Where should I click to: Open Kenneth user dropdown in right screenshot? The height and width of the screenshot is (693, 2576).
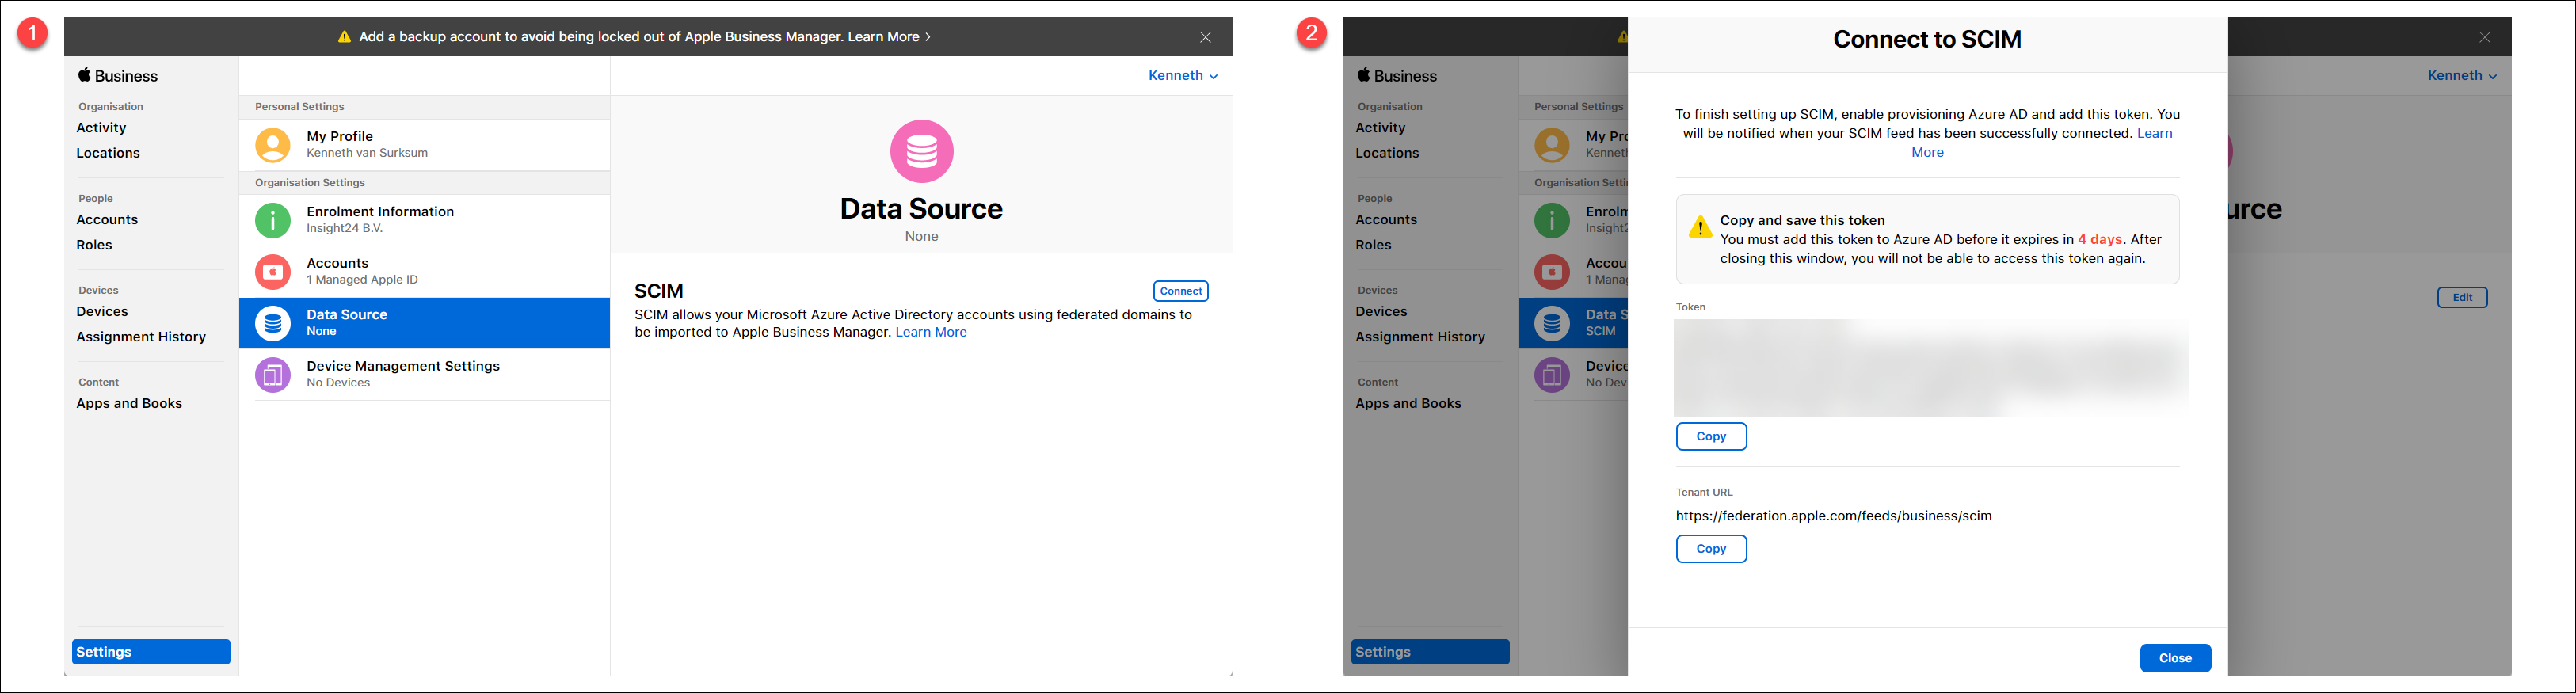[2462, 76]
